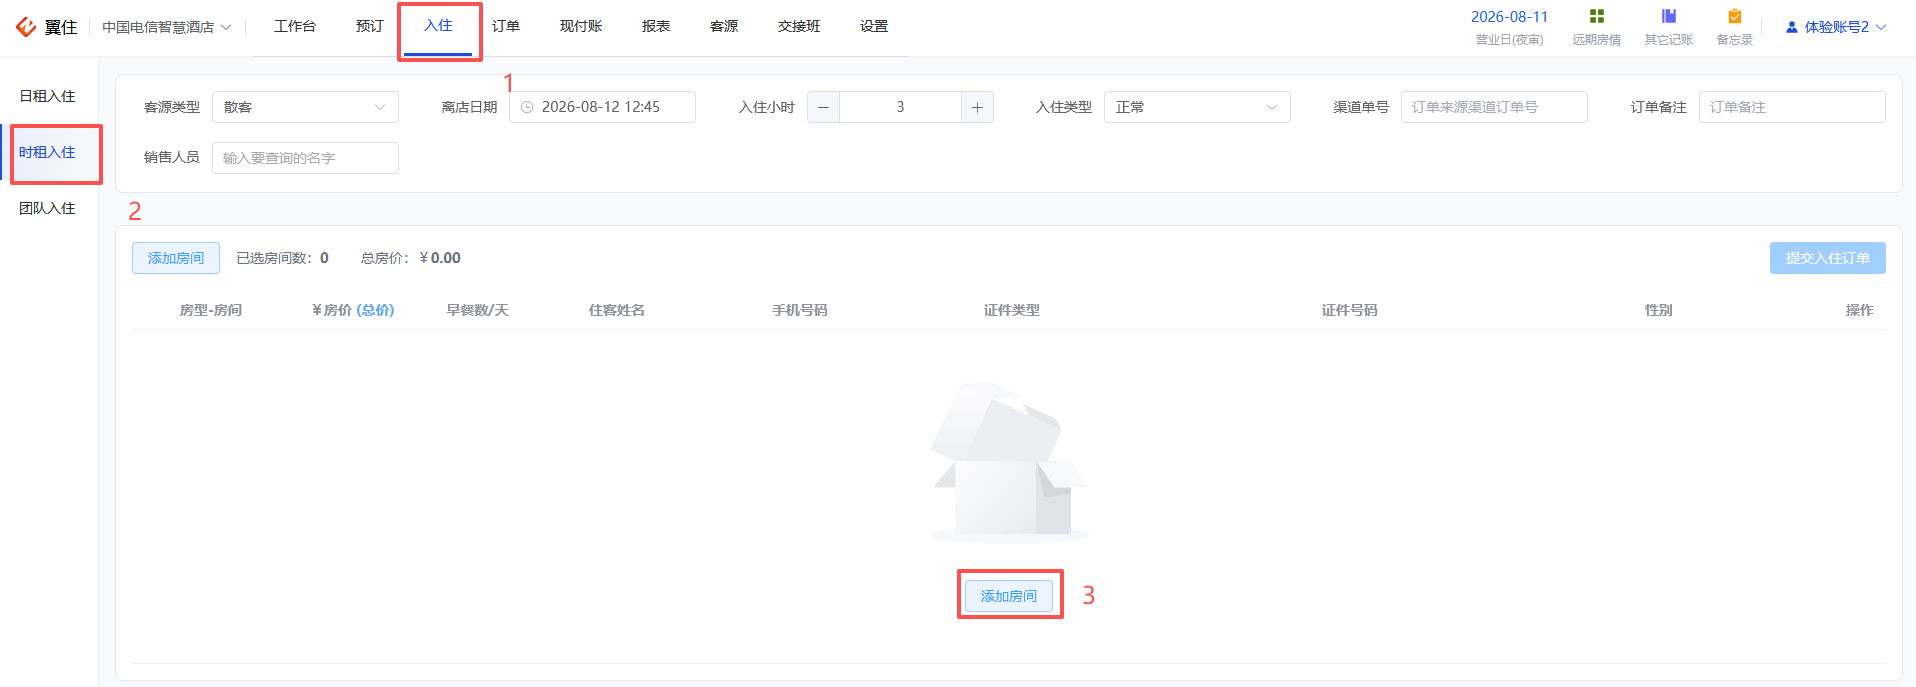Click the 证件号码 column header
This screenshot has width=1916, height=687.
[1350, 310]
